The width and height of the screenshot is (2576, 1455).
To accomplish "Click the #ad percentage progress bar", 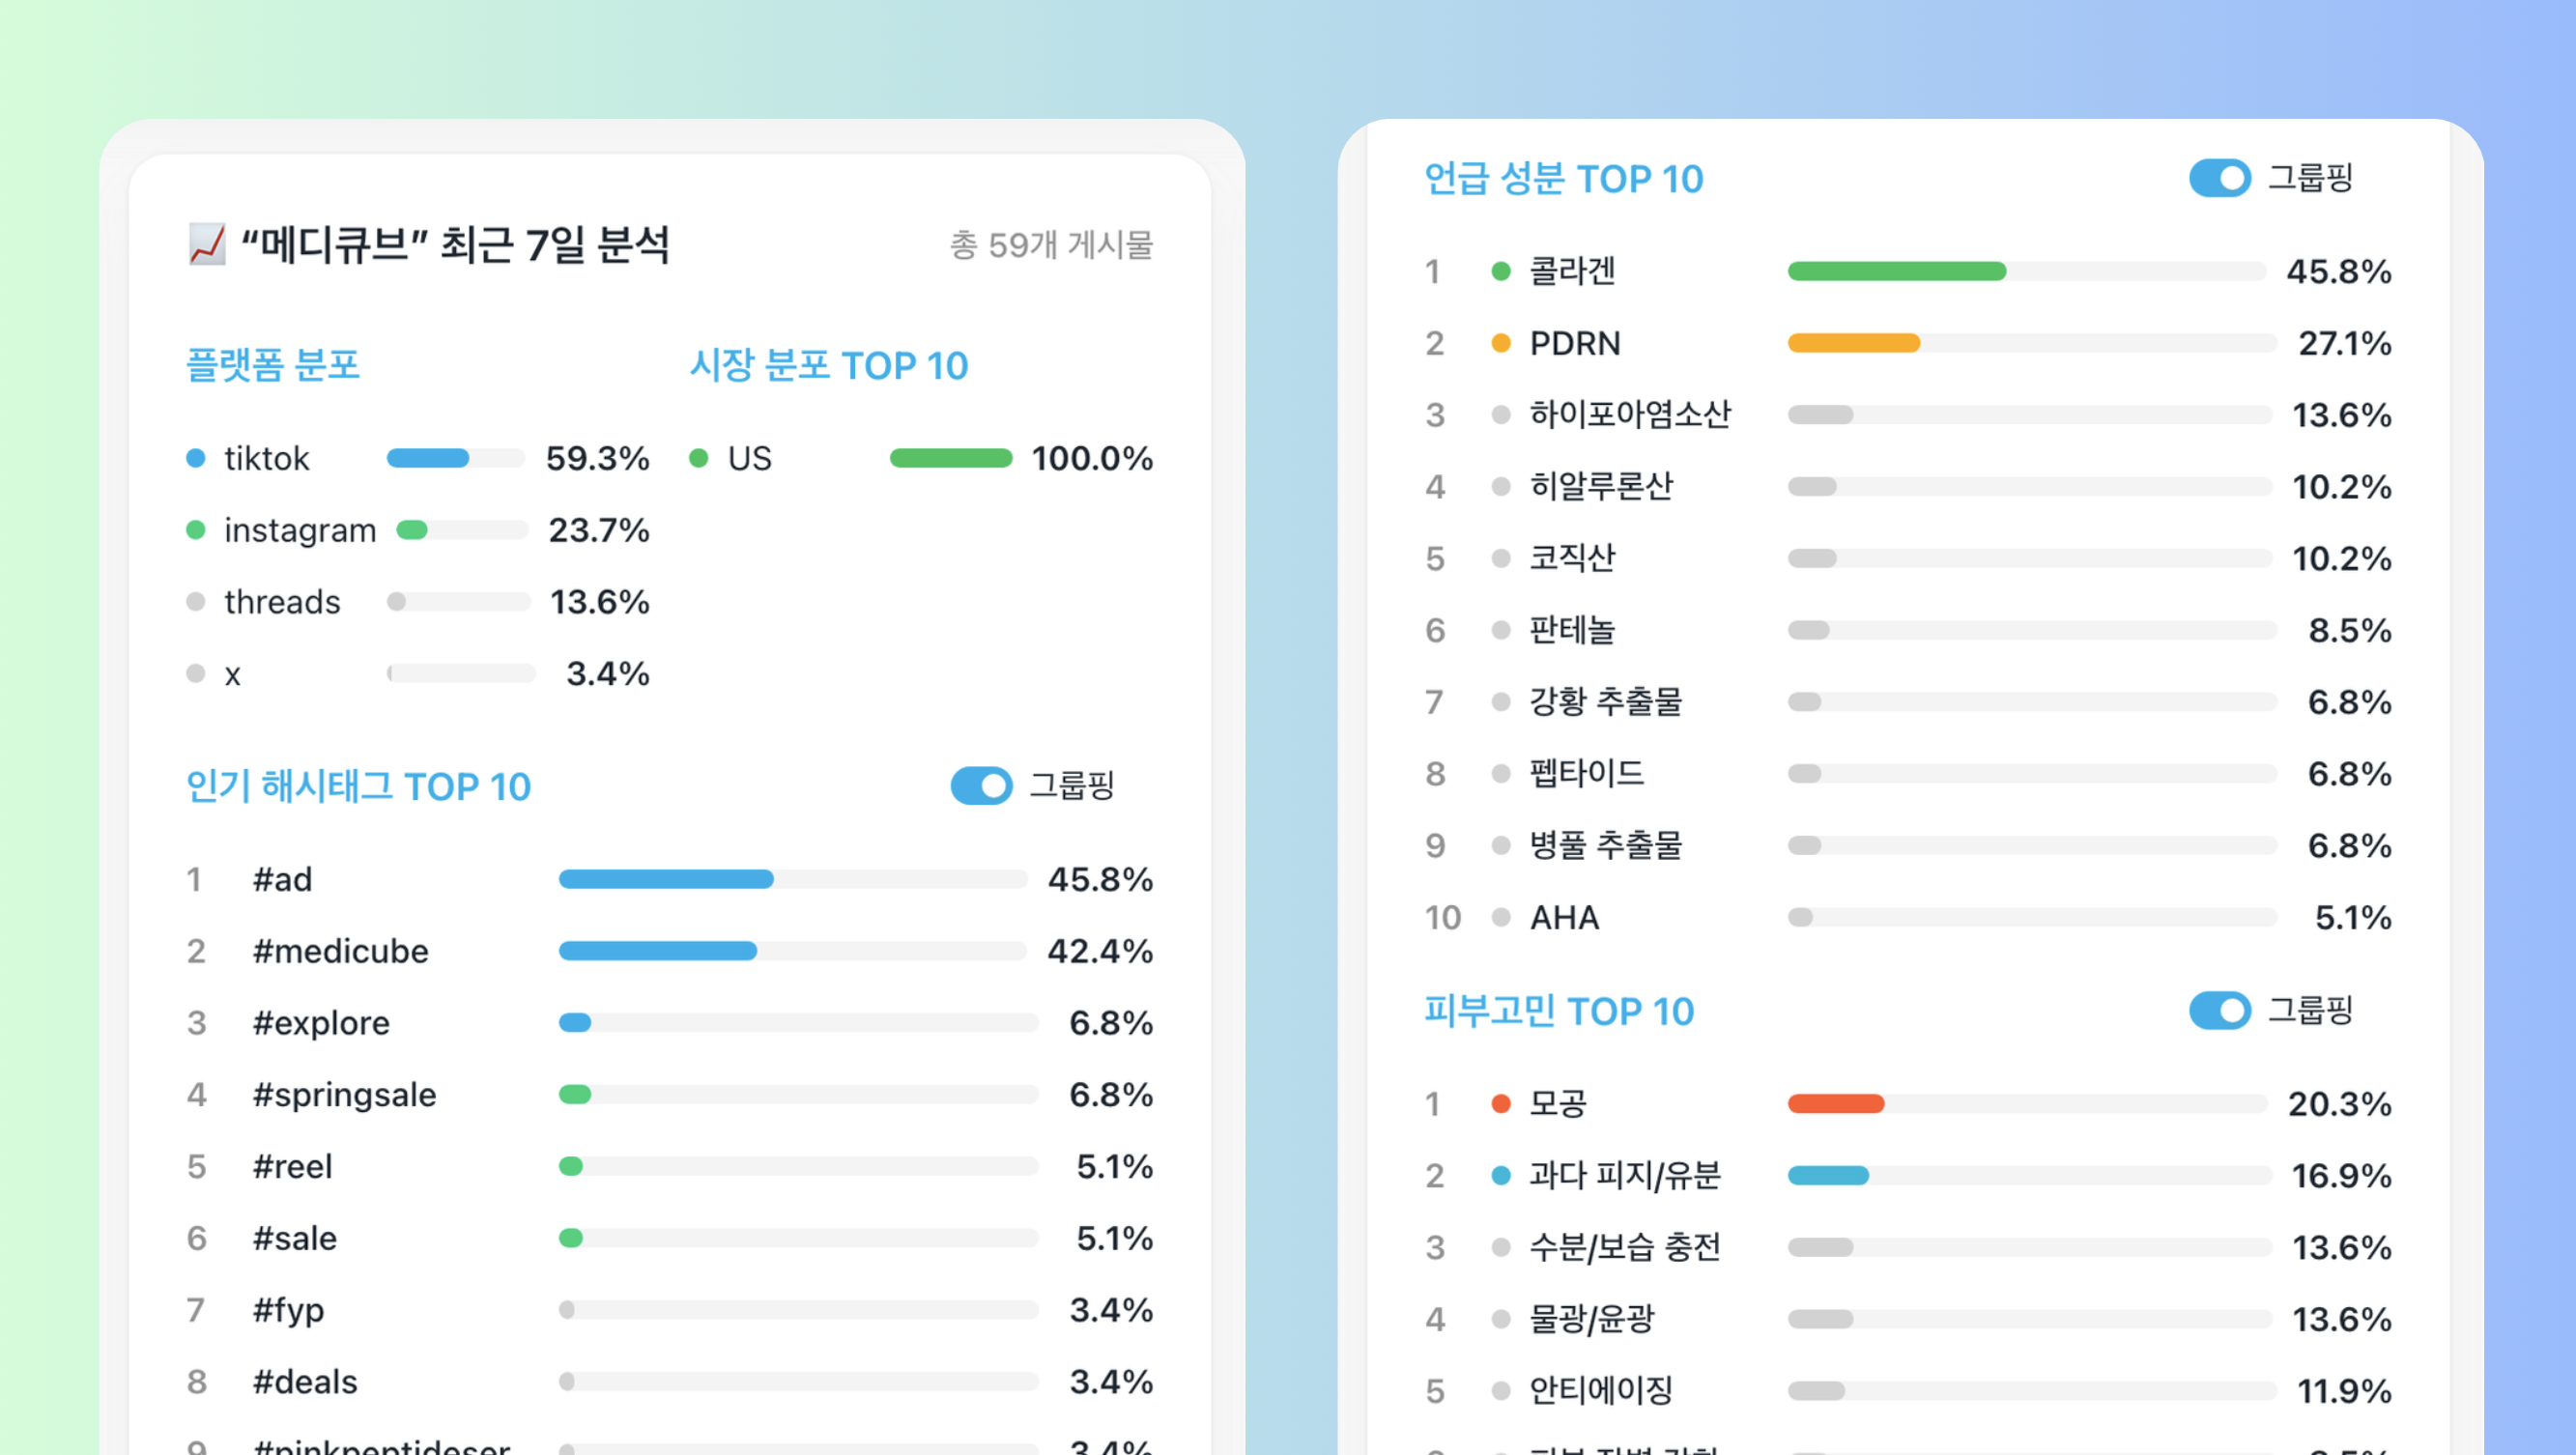I will tap(793, 879).
